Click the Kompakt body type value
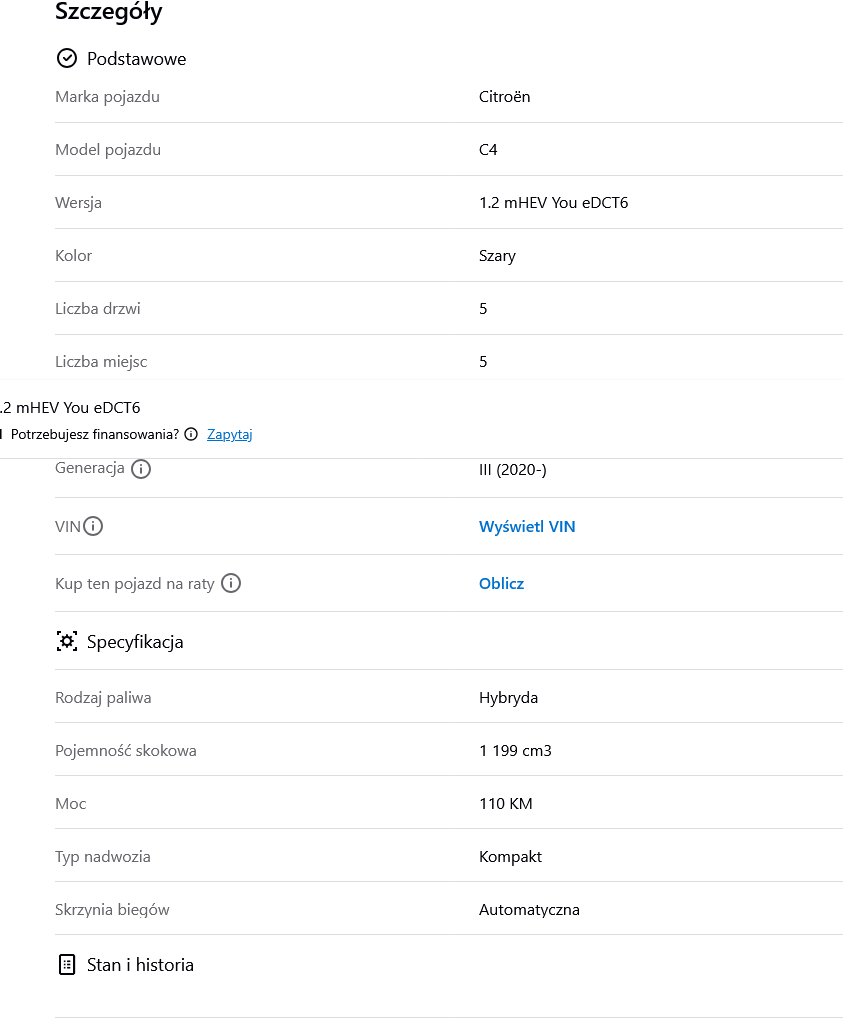843x1034 pixels. tap(510, 857)
